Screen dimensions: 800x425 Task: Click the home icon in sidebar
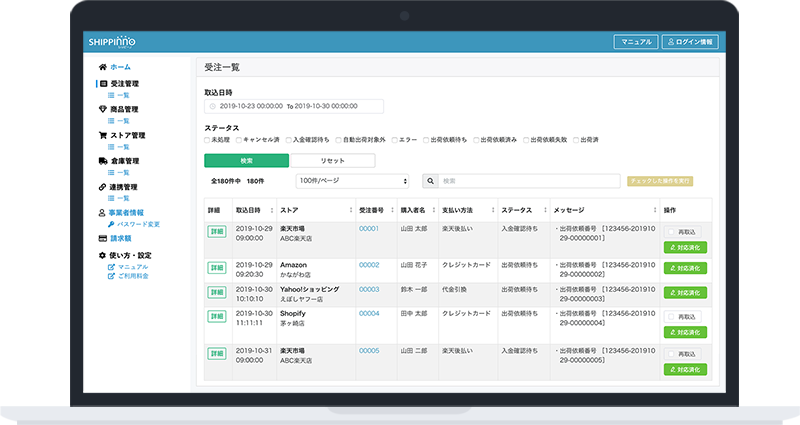(103, 67)
